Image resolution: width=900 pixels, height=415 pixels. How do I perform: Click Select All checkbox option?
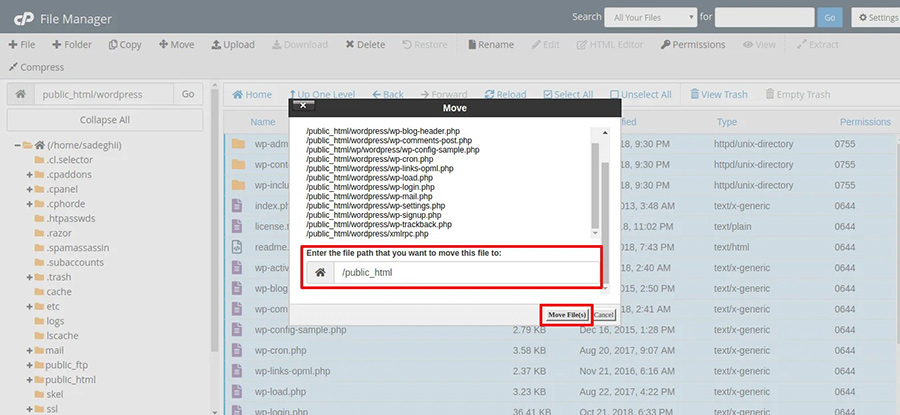click(x=567, y=94)
